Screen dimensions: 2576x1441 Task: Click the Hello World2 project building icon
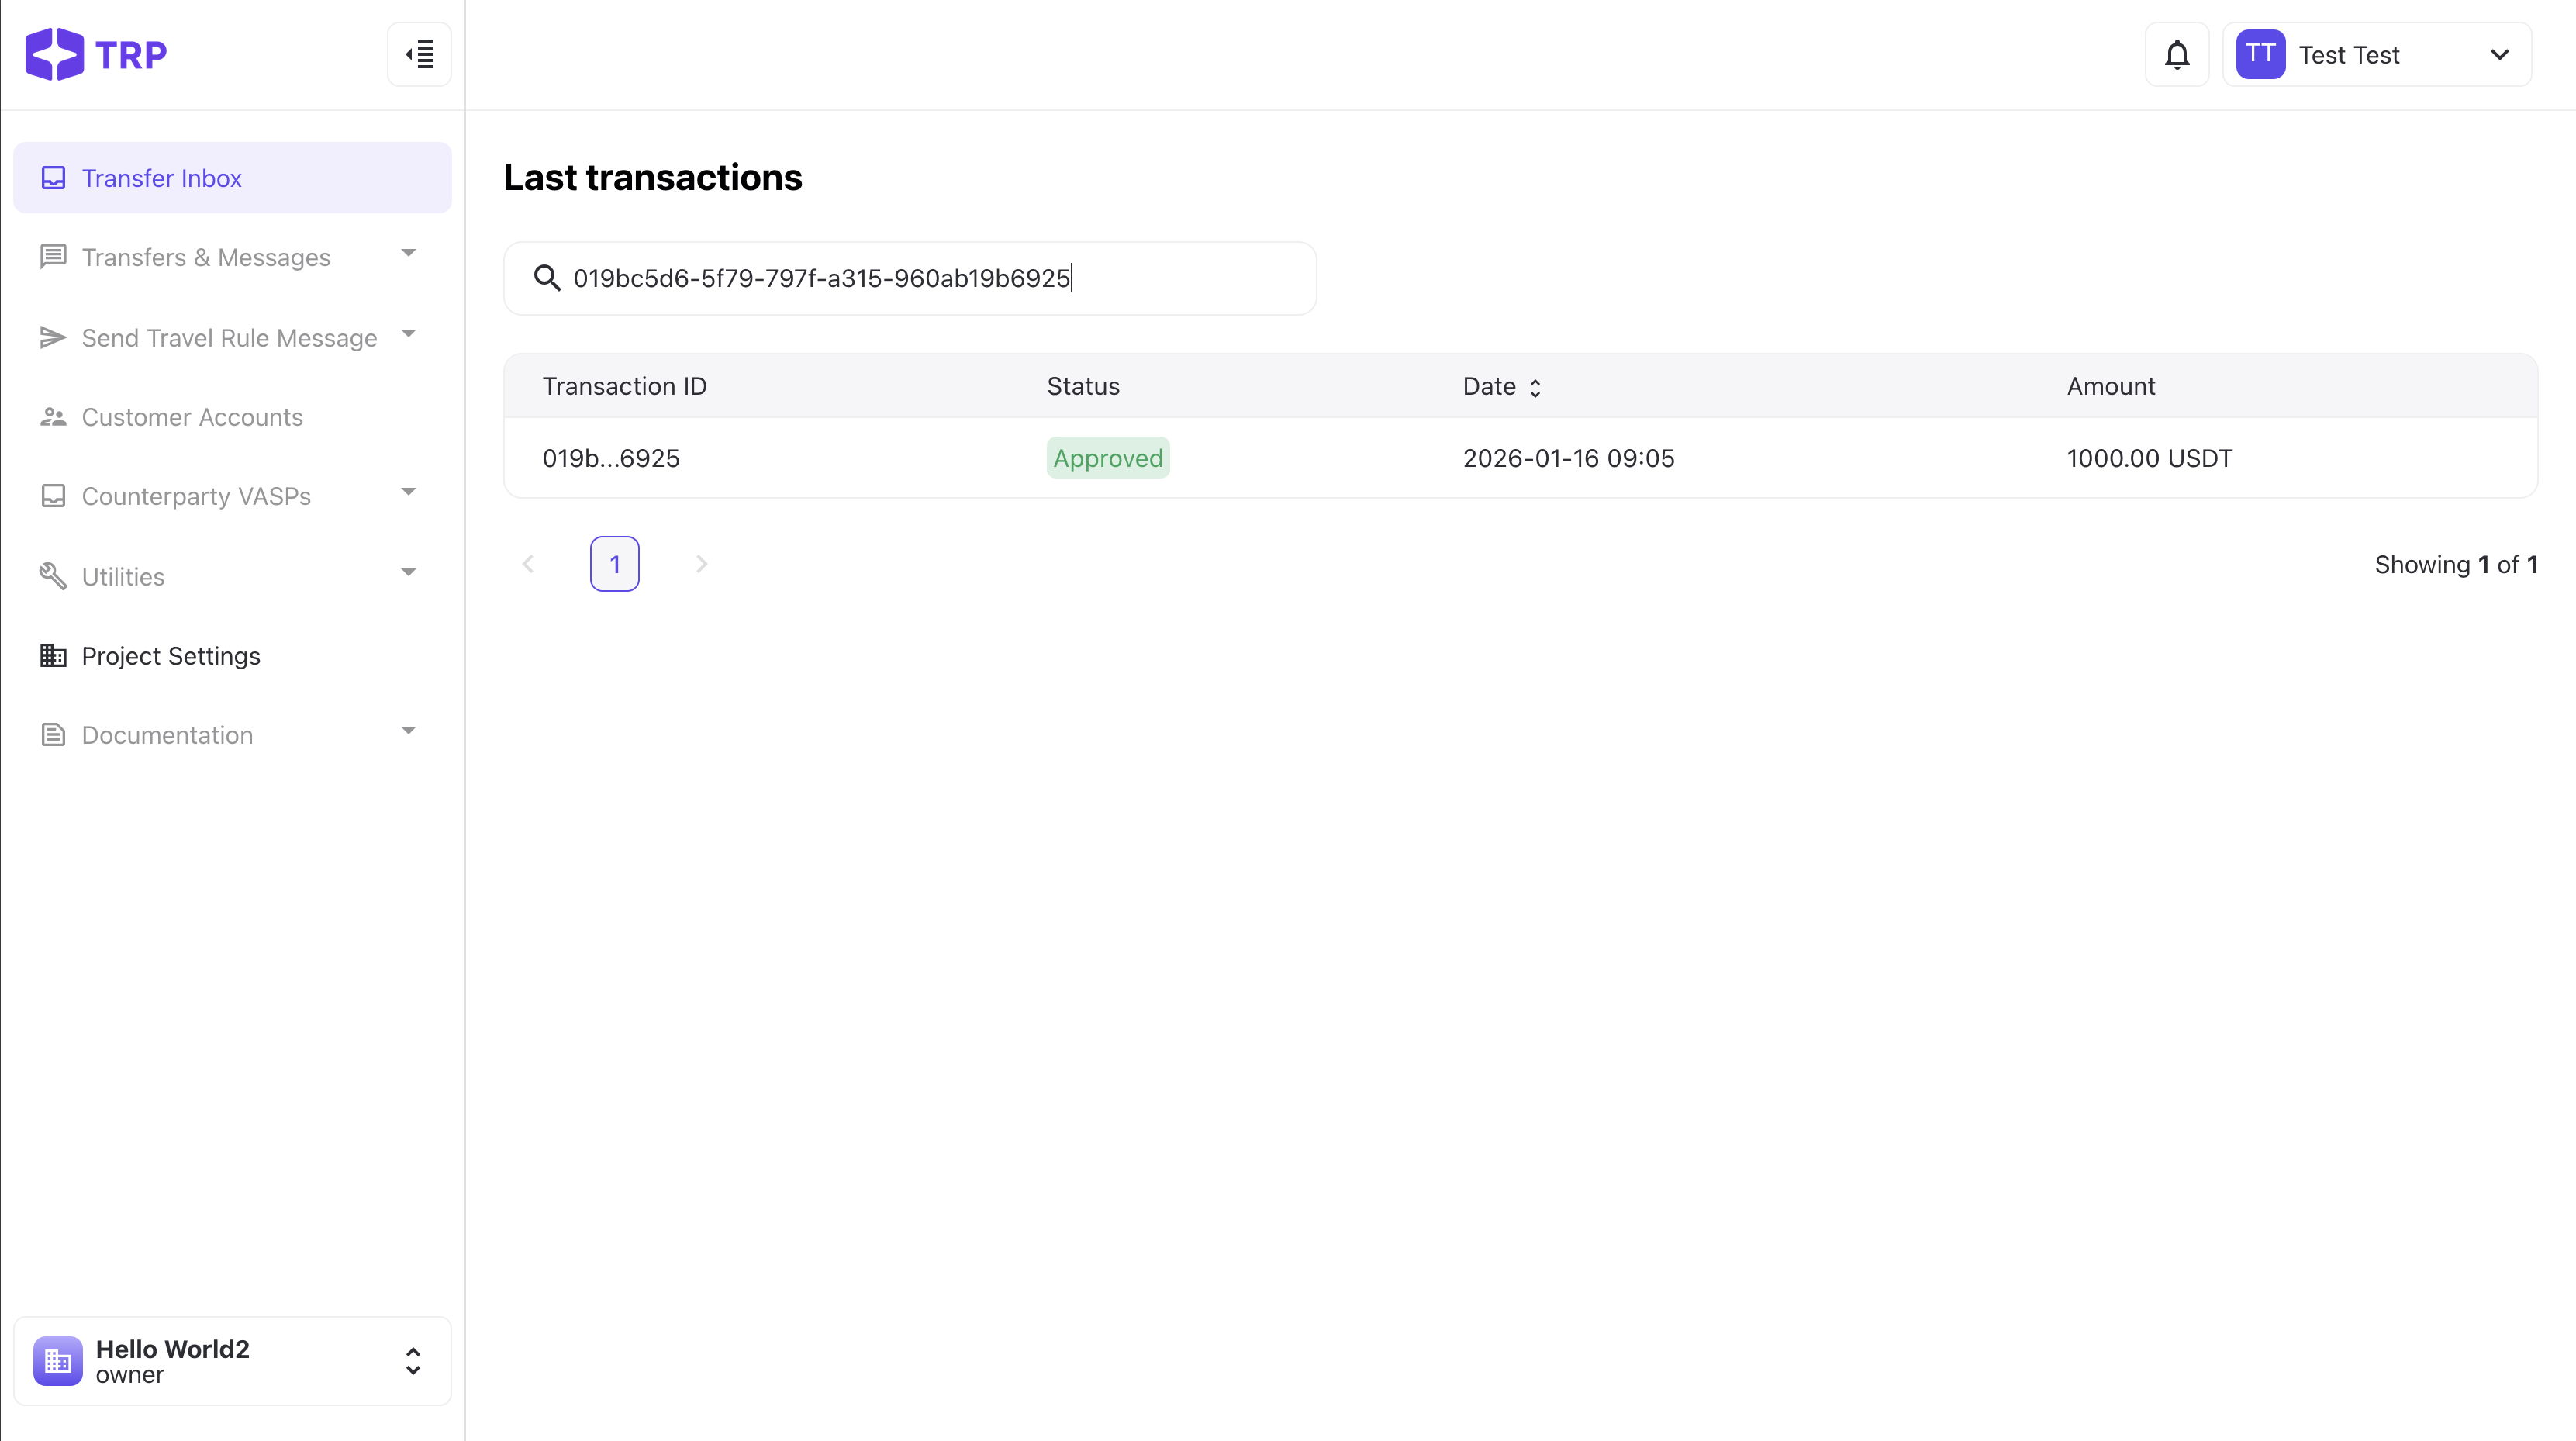click(x=58, y=1361)
